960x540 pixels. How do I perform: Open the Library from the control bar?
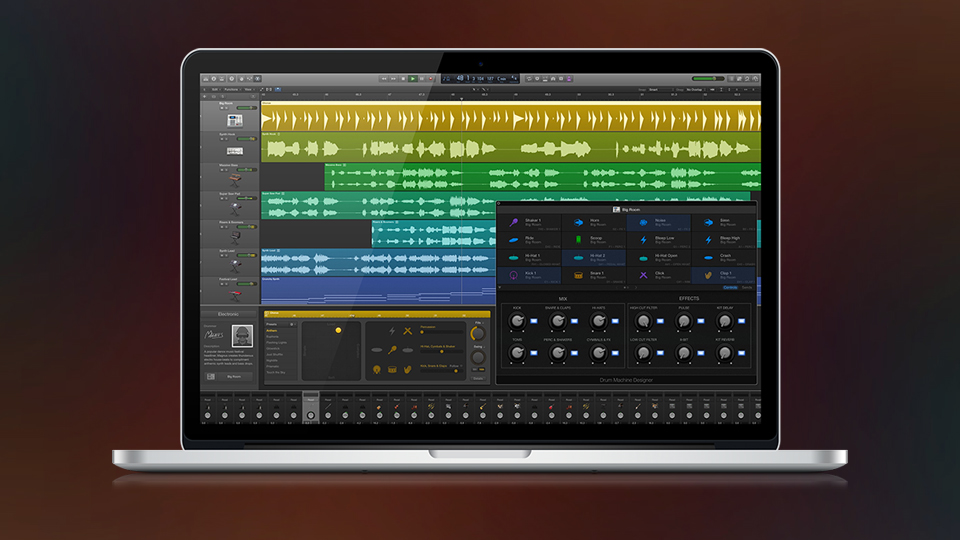point(206,79)
